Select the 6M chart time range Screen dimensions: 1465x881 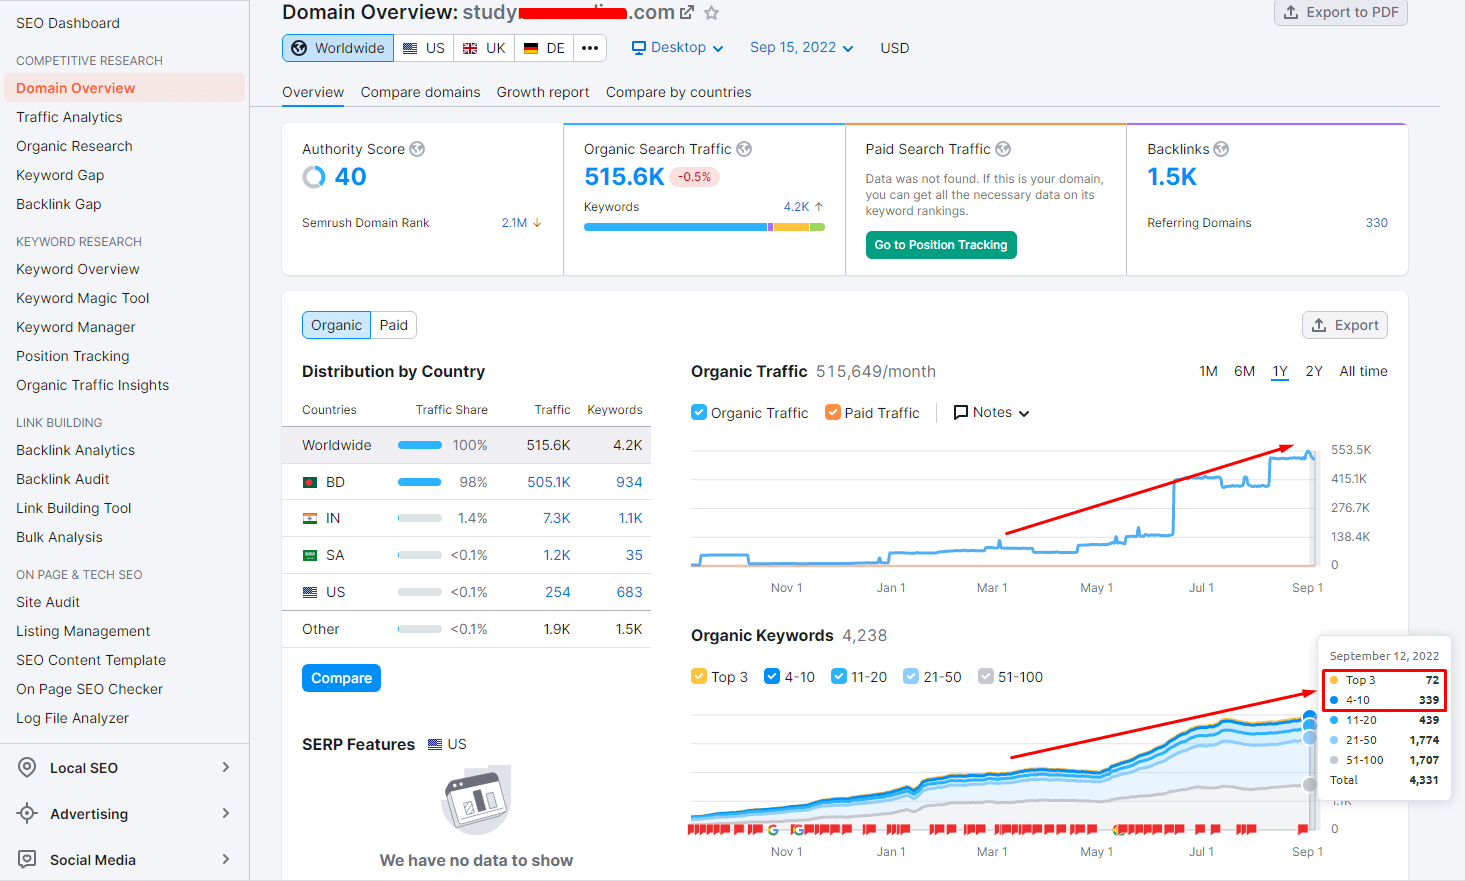pos(1244,371)
